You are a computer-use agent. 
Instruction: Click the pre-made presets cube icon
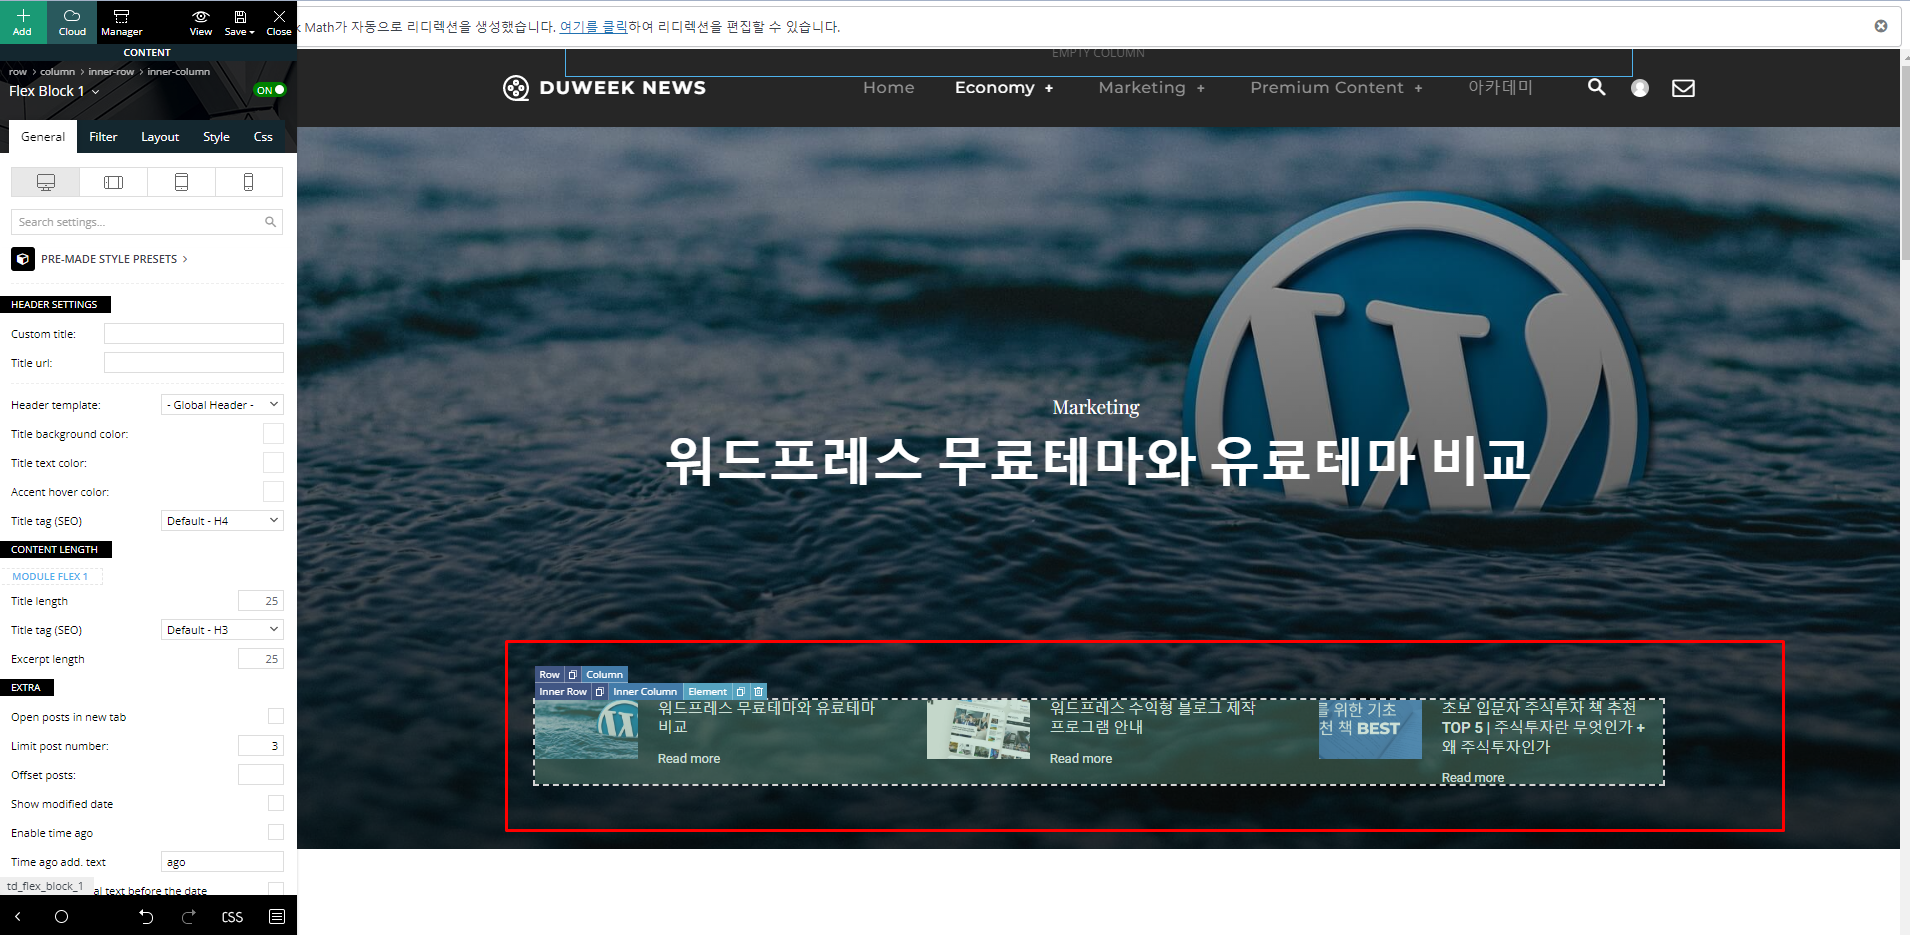23,259
